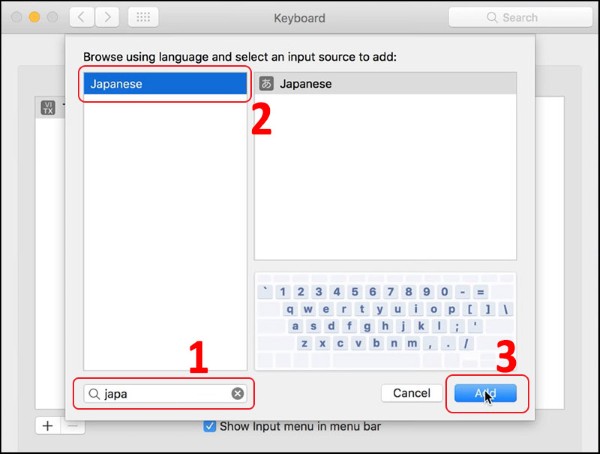Select Japanese in the language list
600x454 pixels.
[x=165, y=84]
